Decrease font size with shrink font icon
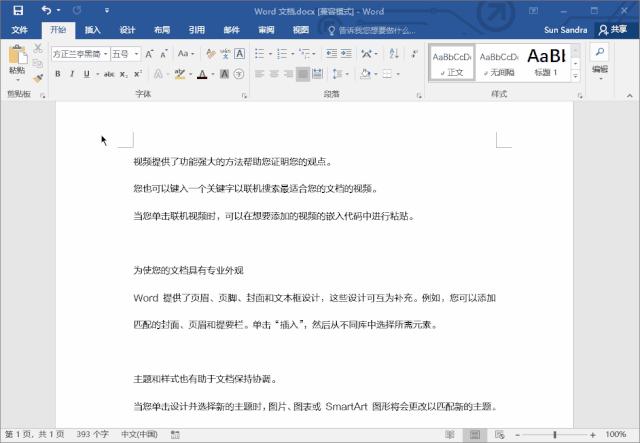Image resolution: width=640 pixels, height=443 pixels. coord(164,54)
